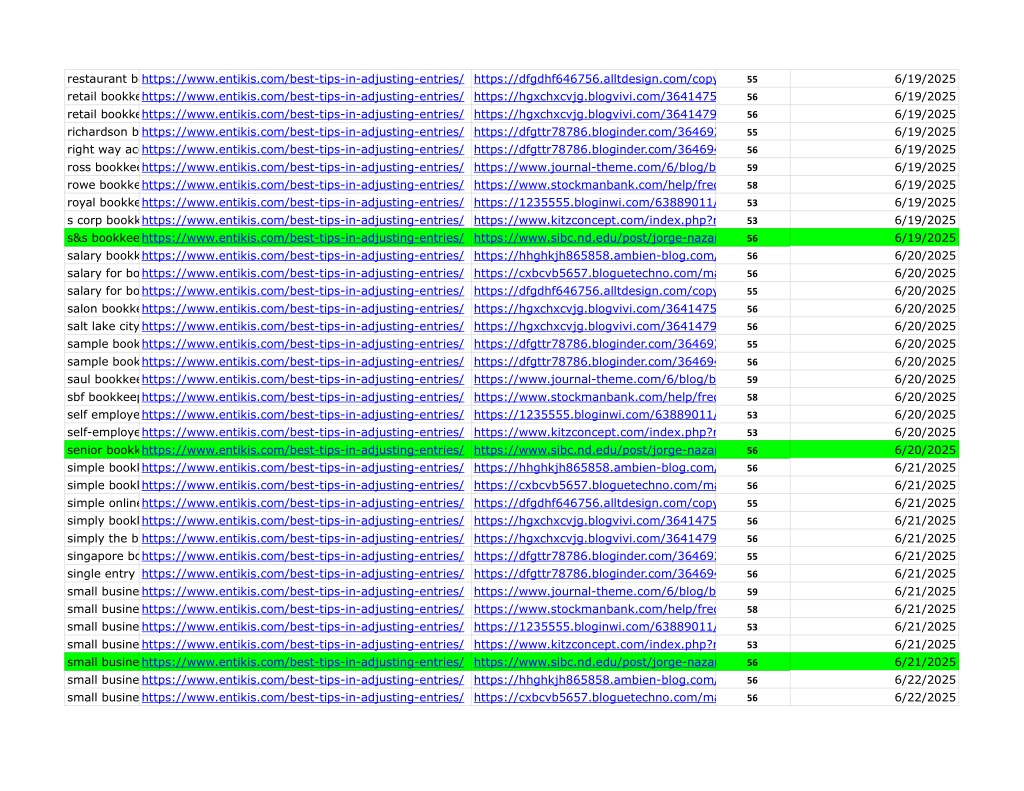
Task: Open entikis link in salt lake city row
Action: (x=302, y=326)
